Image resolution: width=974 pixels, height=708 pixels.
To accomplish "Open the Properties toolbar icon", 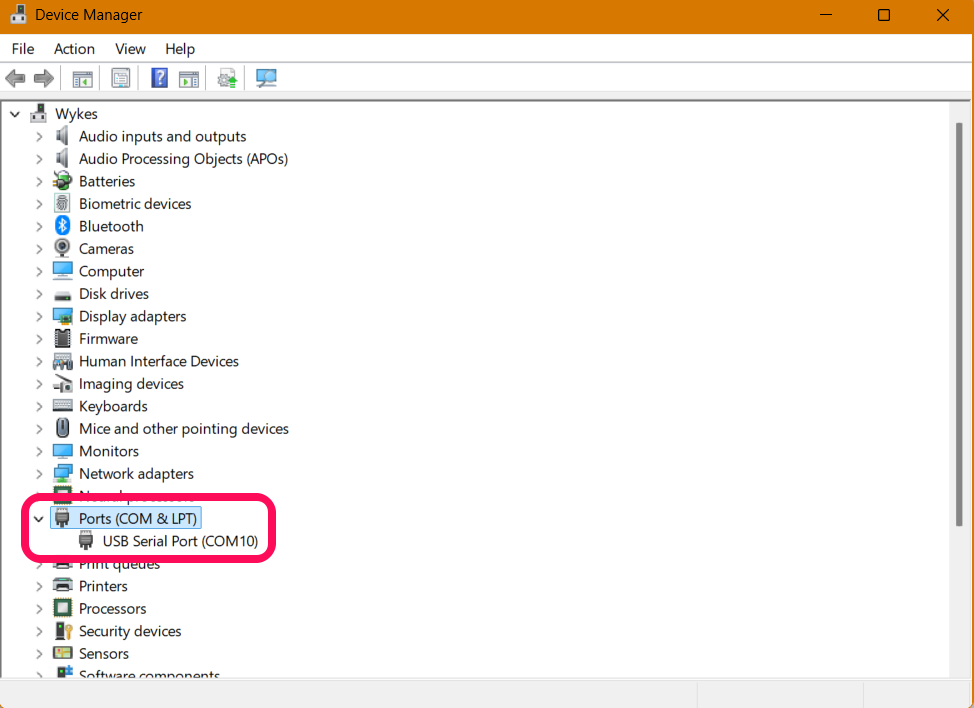I will [121, 78].
